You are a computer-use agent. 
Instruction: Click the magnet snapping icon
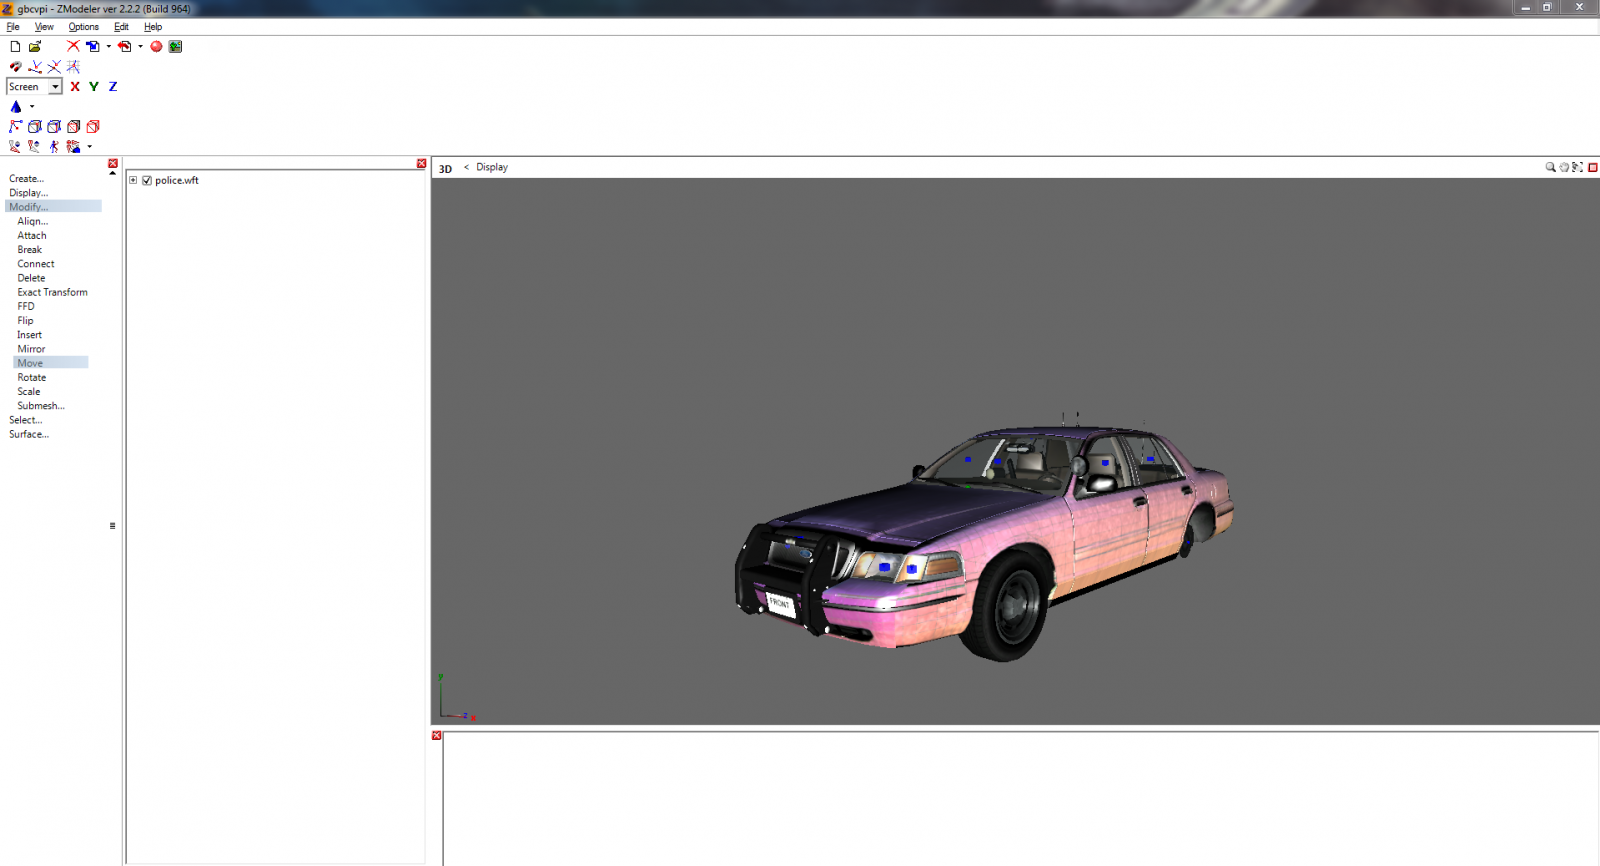click(15, 67)
